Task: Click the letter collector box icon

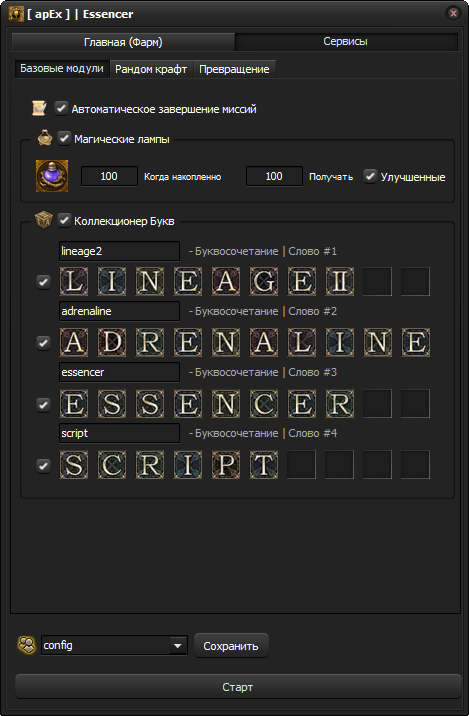Action: tap(43, 220)
